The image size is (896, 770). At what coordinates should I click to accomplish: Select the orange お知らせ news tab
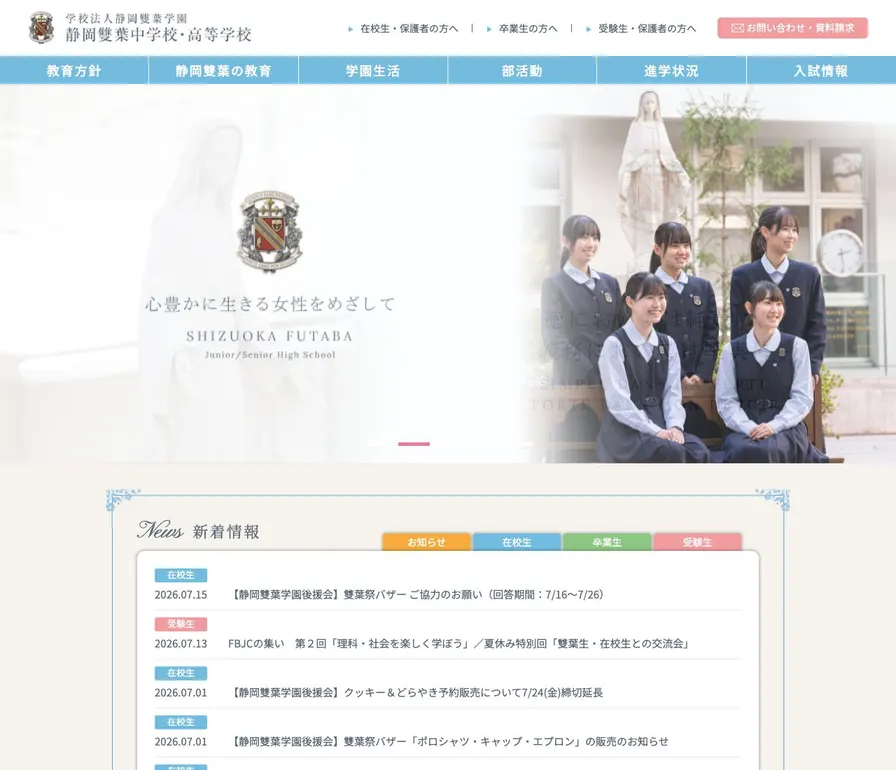click(426, 542)
